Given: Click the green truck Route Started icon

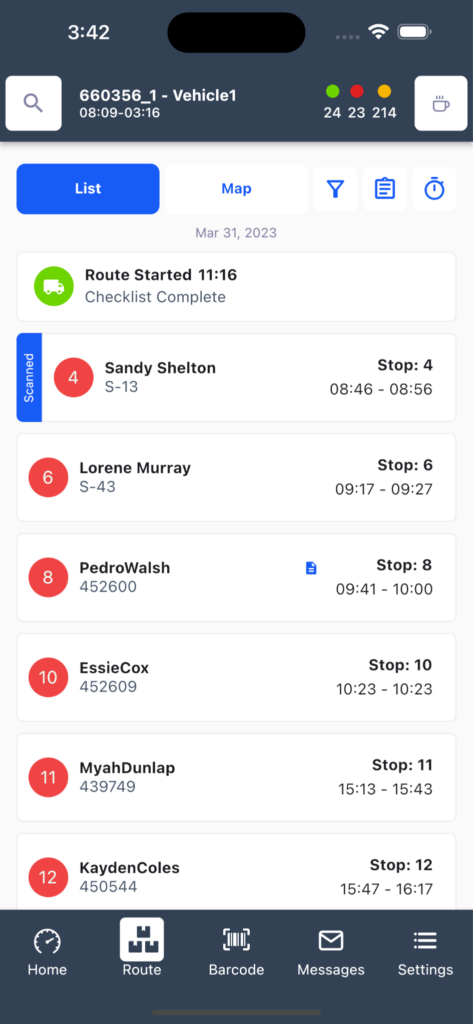Looking at the screenshot, I should pyautogui.click(x=54, y=286).
